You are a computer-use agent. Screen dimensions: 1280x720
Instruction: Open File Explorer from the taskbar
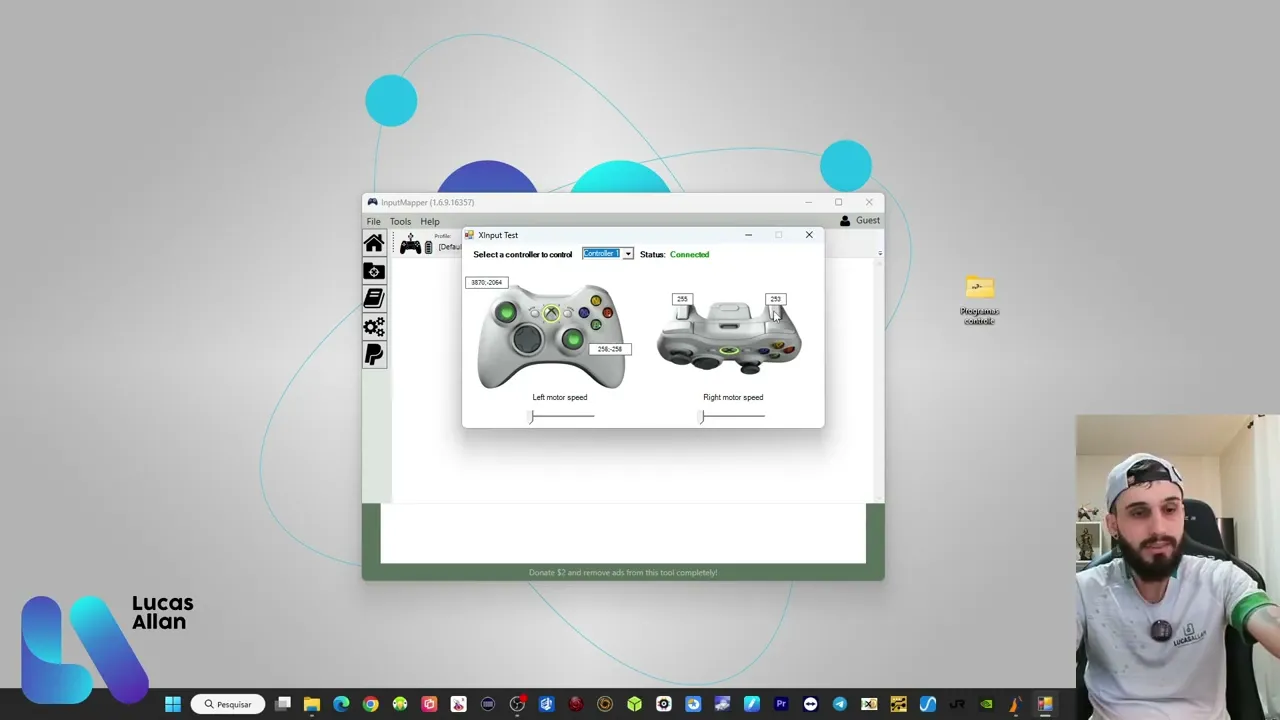(312, 704)
